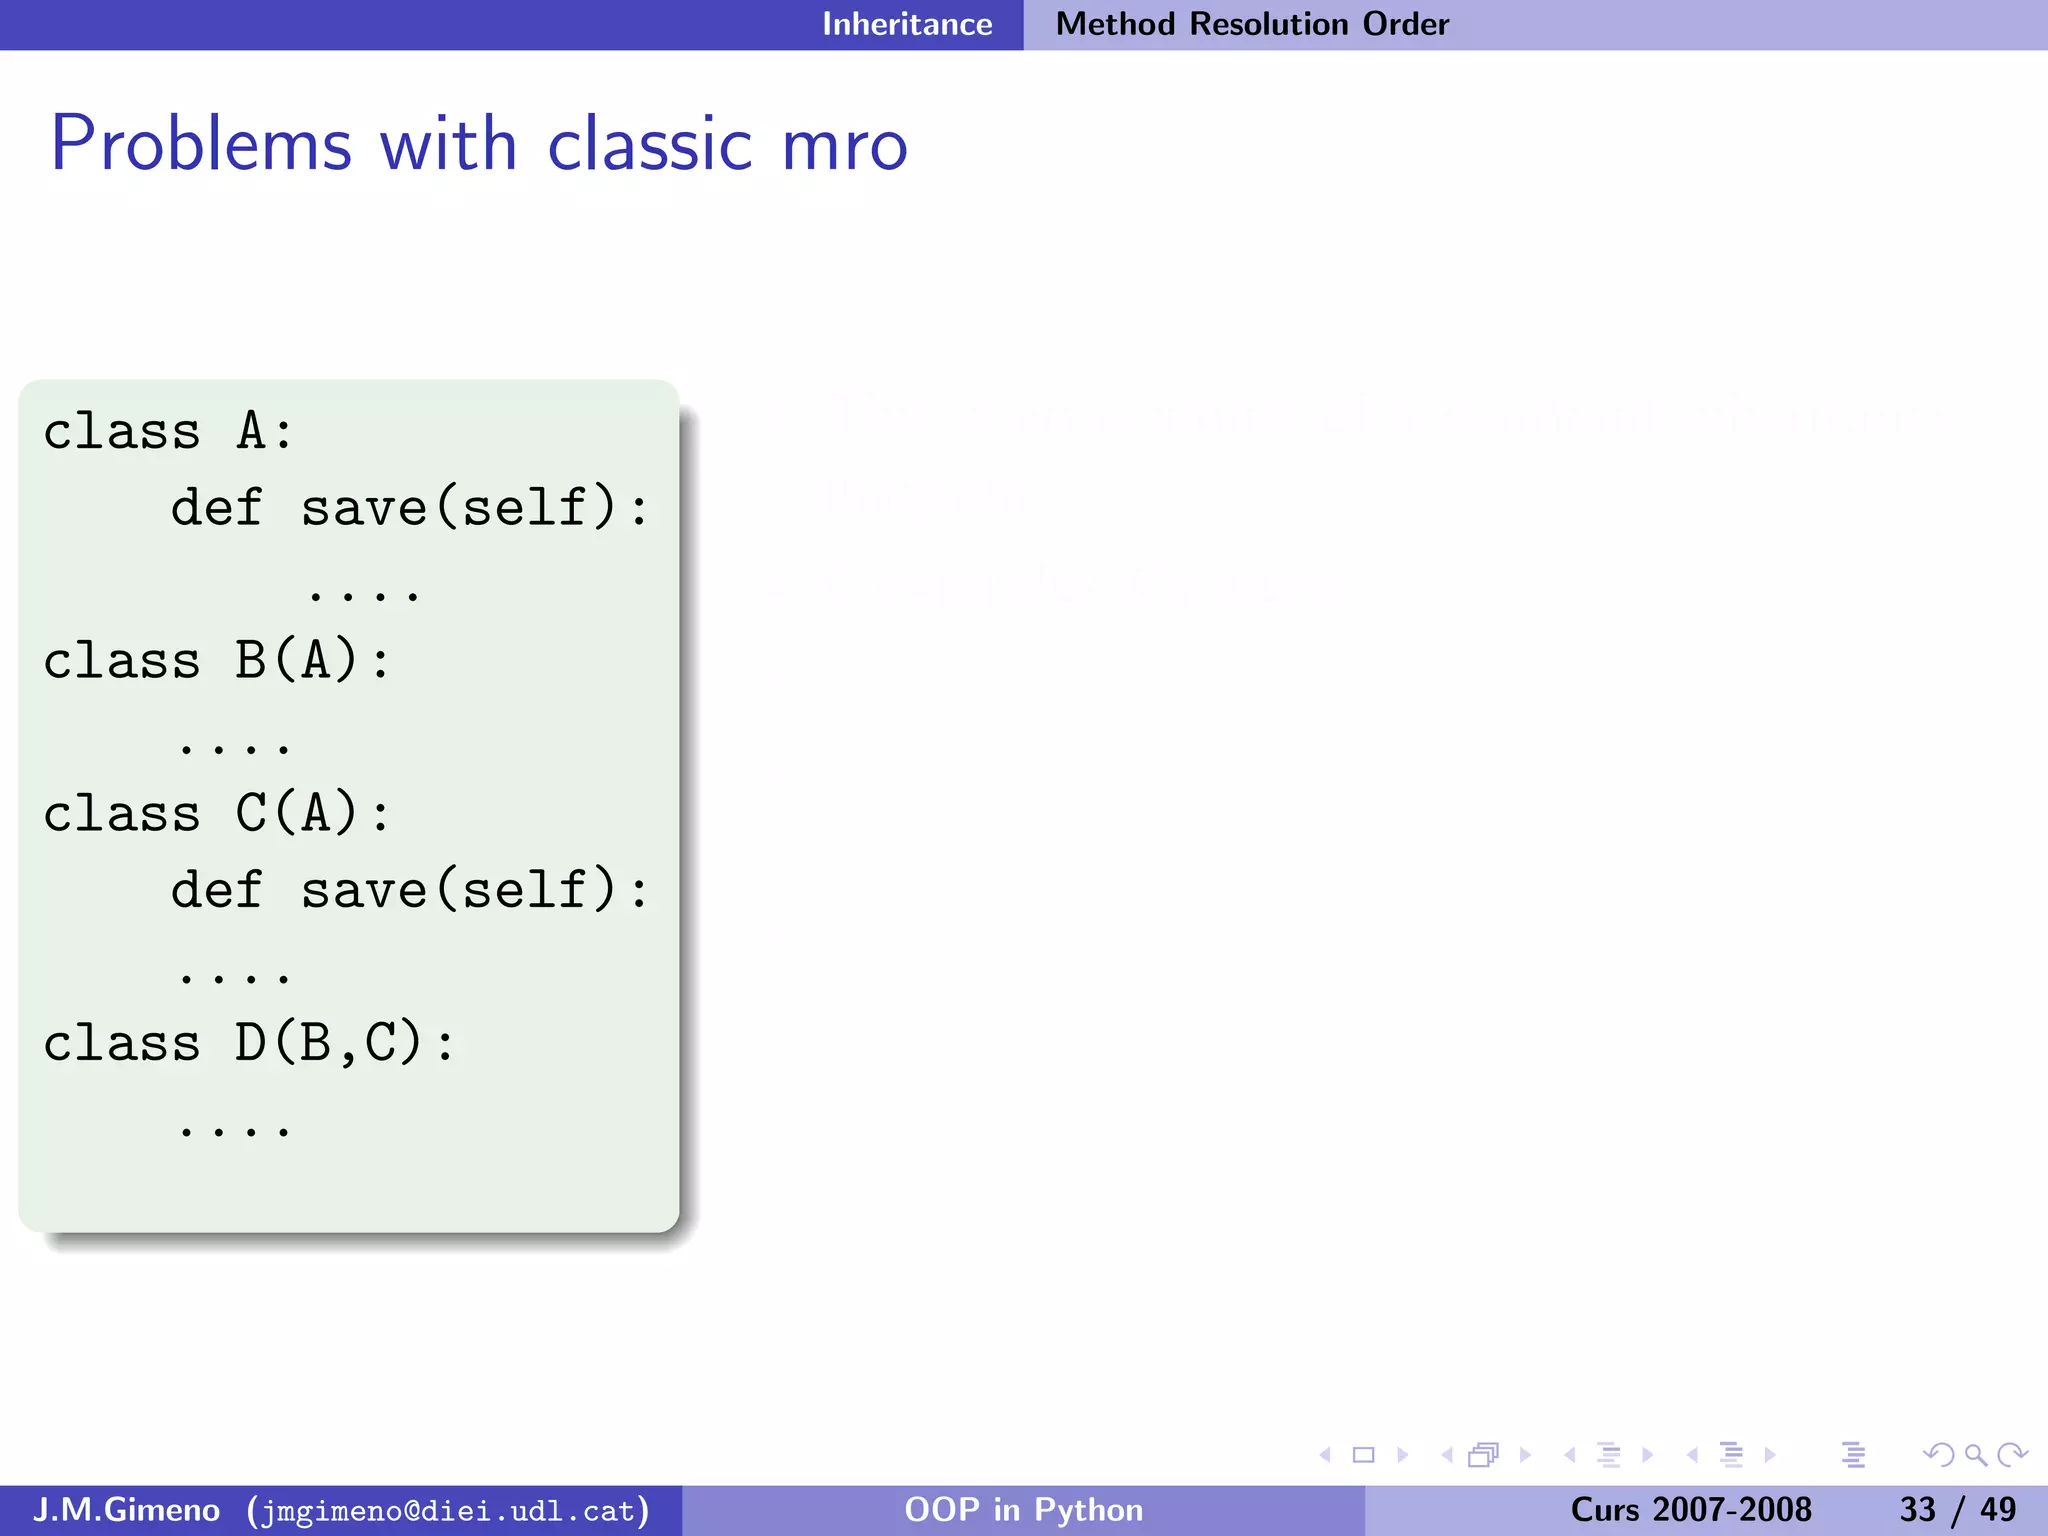
Task: Open search with magnifier icon
Action: (1975, 1455)
